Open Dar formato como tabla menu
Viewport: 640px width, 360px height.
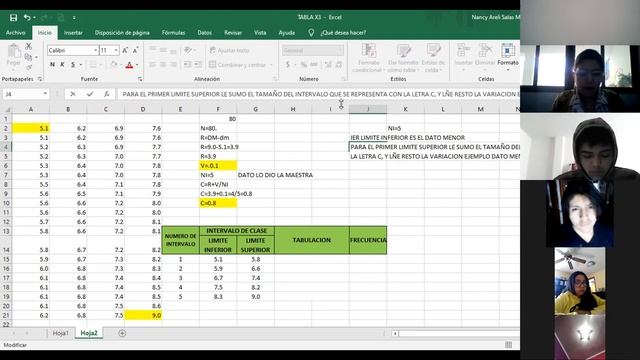click(x=403, y=58)
